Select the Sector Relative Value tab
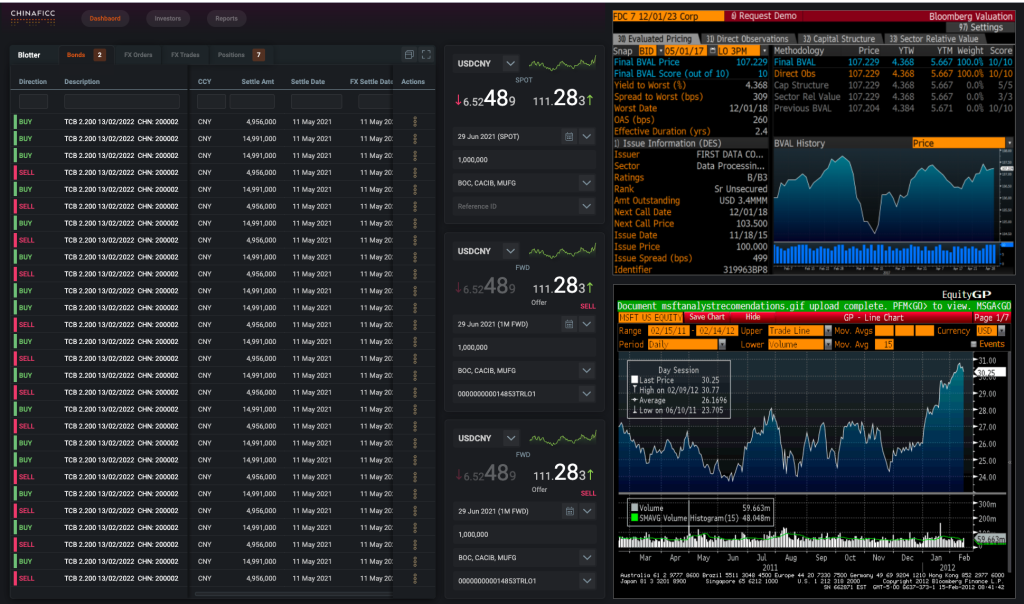This screenshot has width=1024, height=604. [933, 39]
